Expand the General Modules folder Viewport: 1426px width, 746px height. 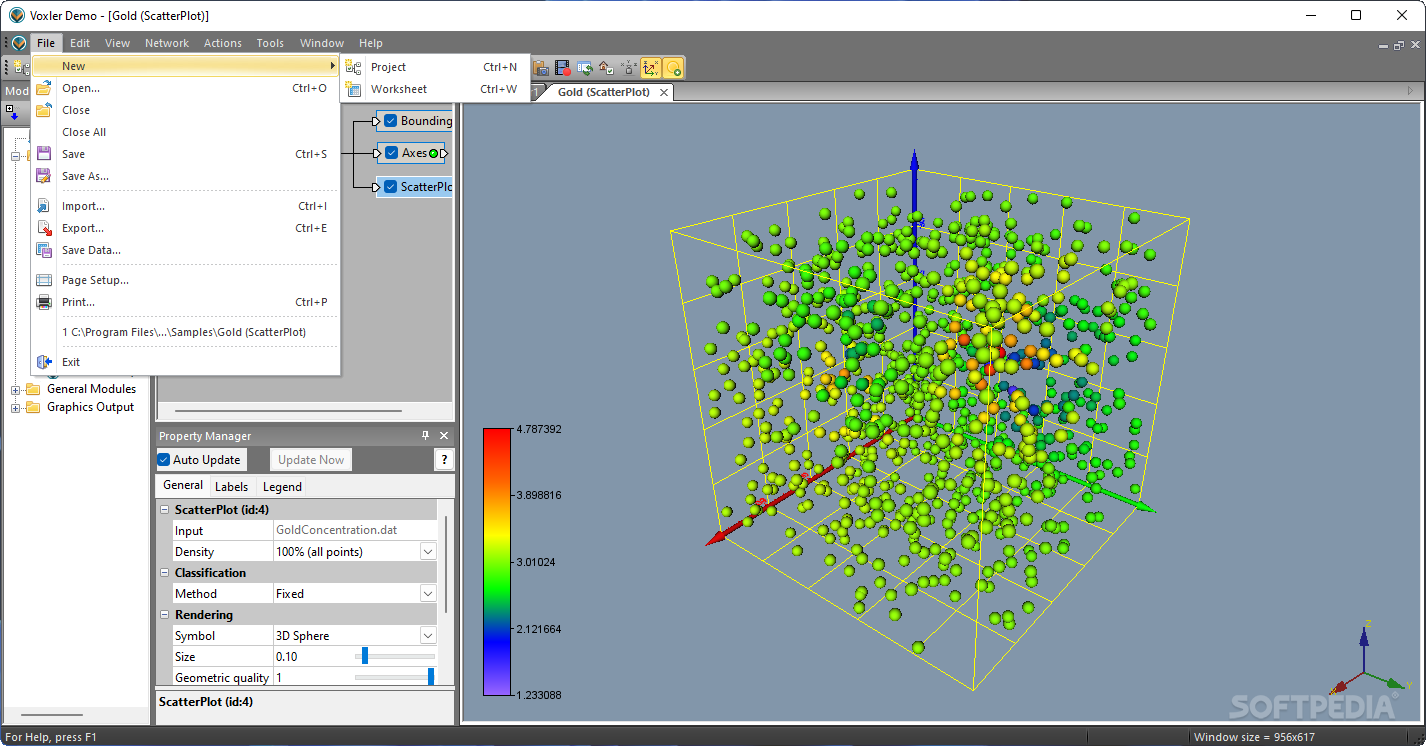15,389
